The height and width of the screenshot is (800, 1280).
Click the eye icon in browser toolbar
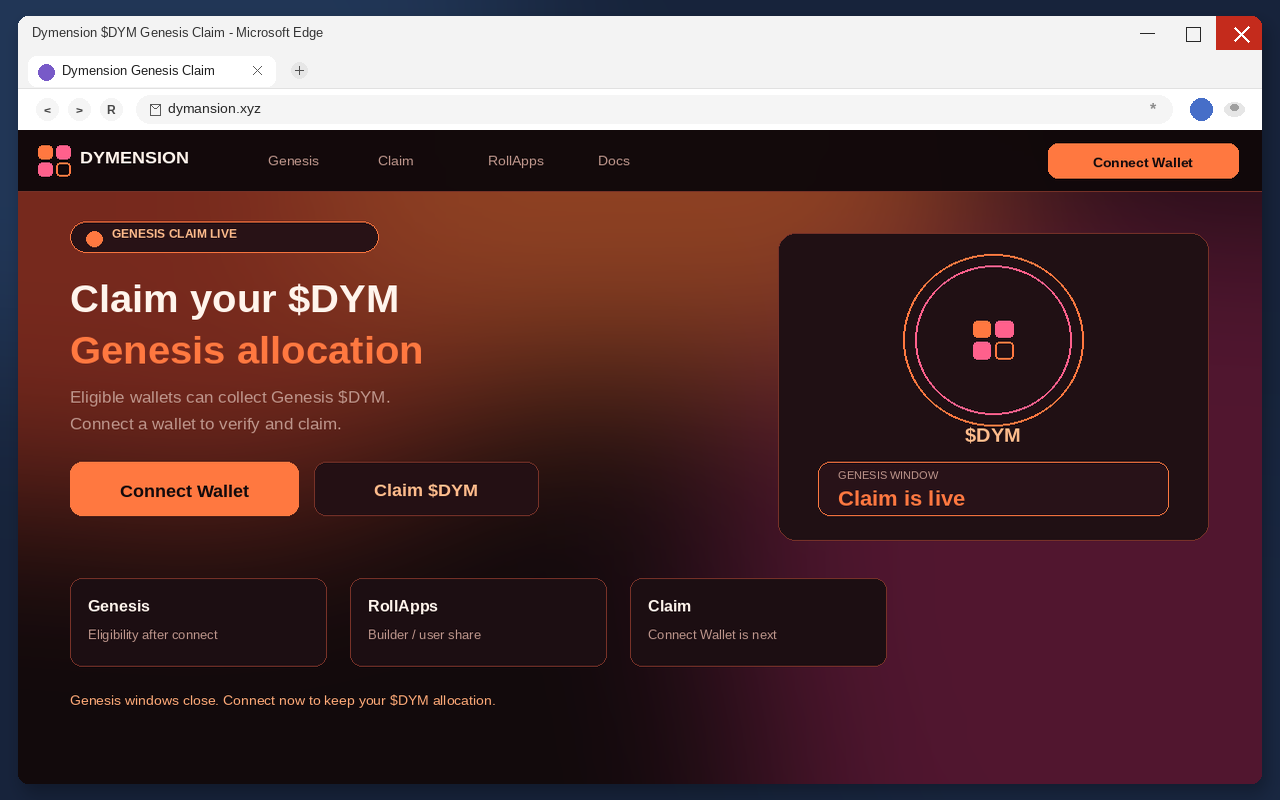(1234, 109)
